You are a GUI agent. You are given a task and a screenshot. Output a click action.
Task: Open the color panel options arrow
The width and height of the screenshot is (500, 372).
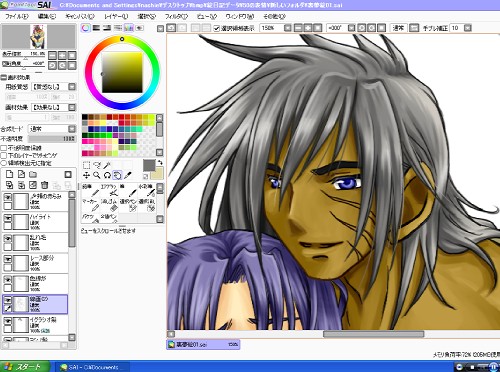point(160,28)
